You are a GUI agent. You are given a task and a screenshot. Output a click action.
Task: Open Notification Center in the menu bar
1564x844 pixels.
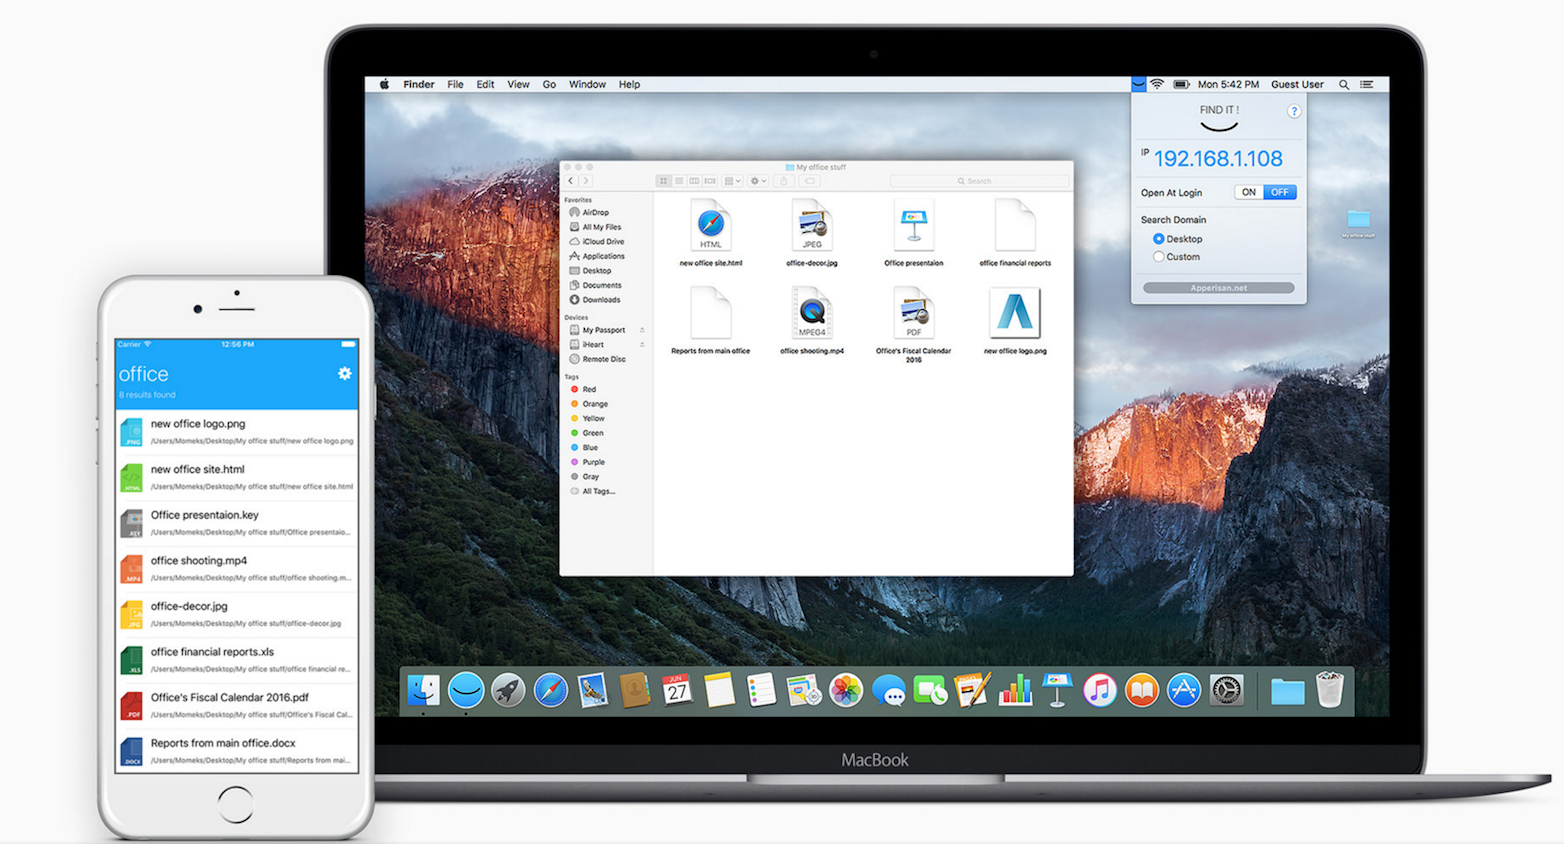(1367, 84)
